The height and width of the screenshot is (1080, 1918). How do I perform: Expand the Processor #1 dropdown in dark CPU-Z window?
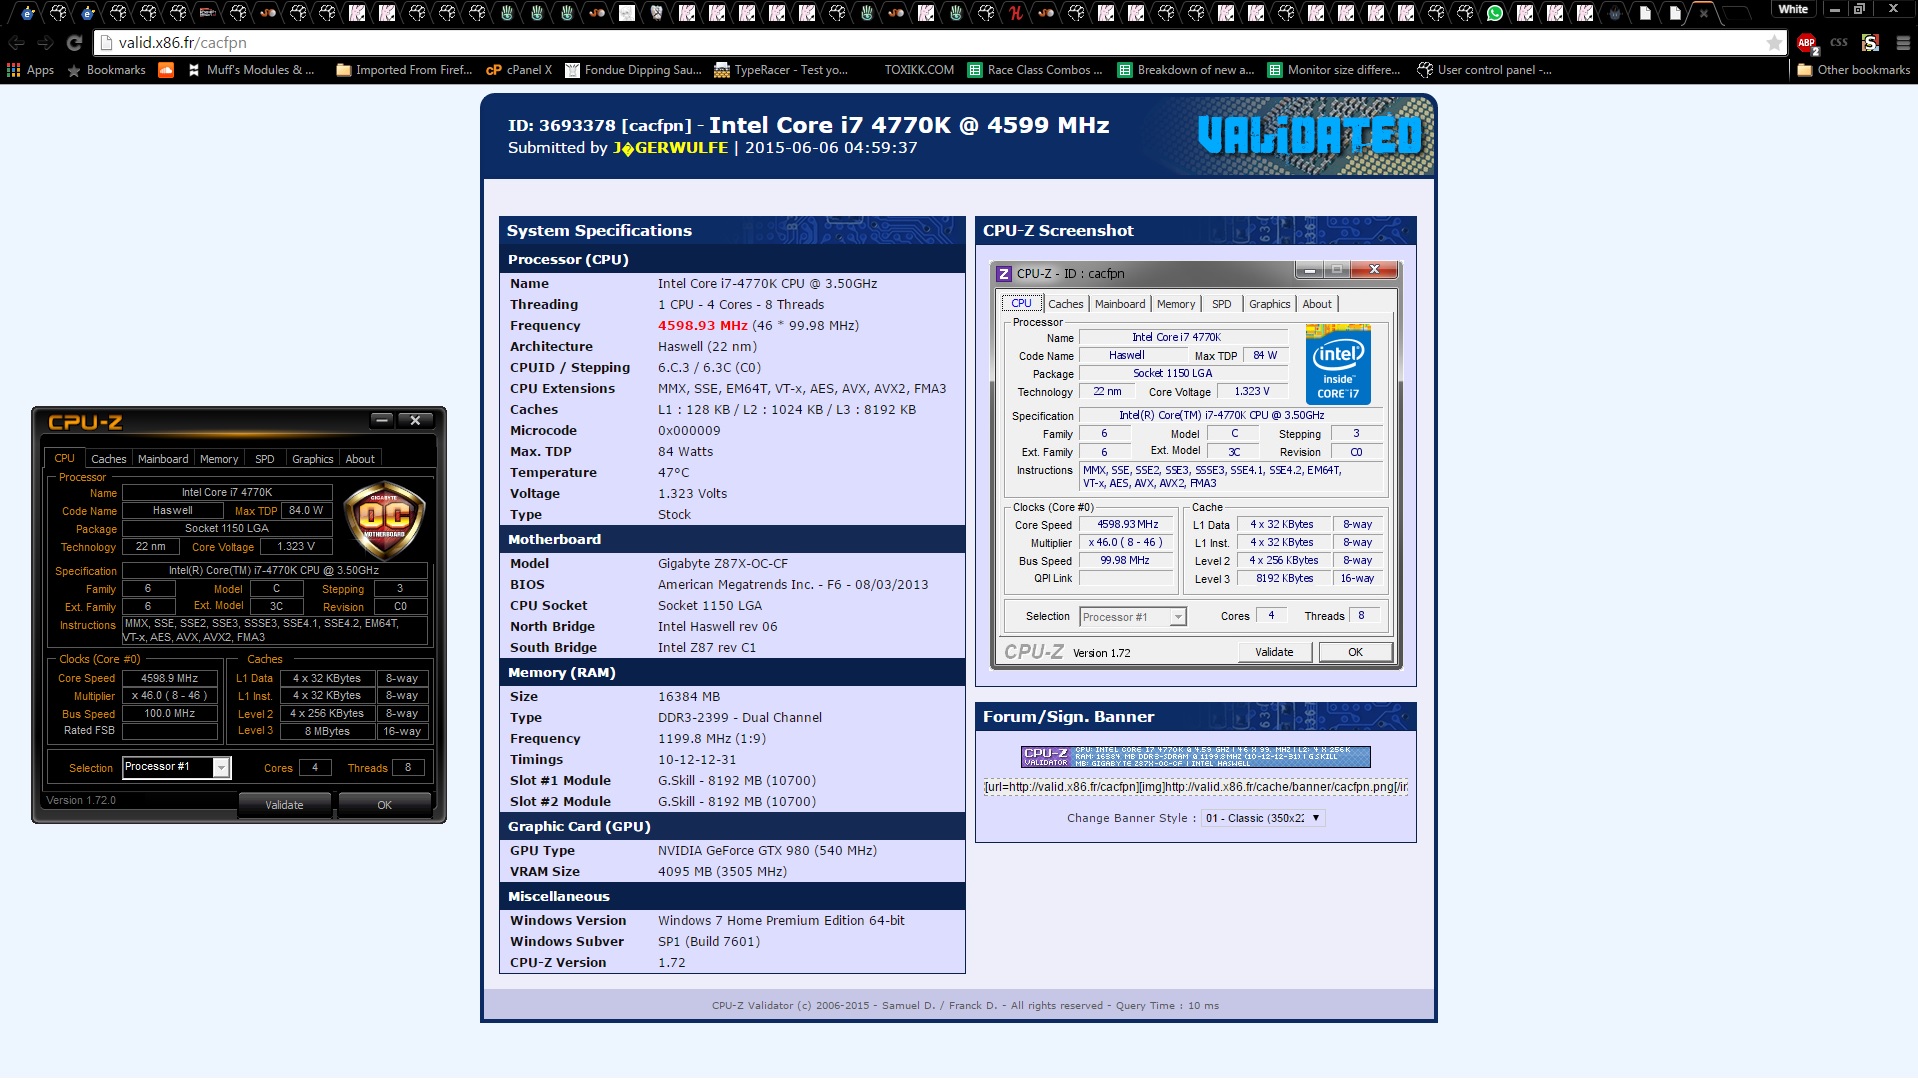[x=222, y=767]
